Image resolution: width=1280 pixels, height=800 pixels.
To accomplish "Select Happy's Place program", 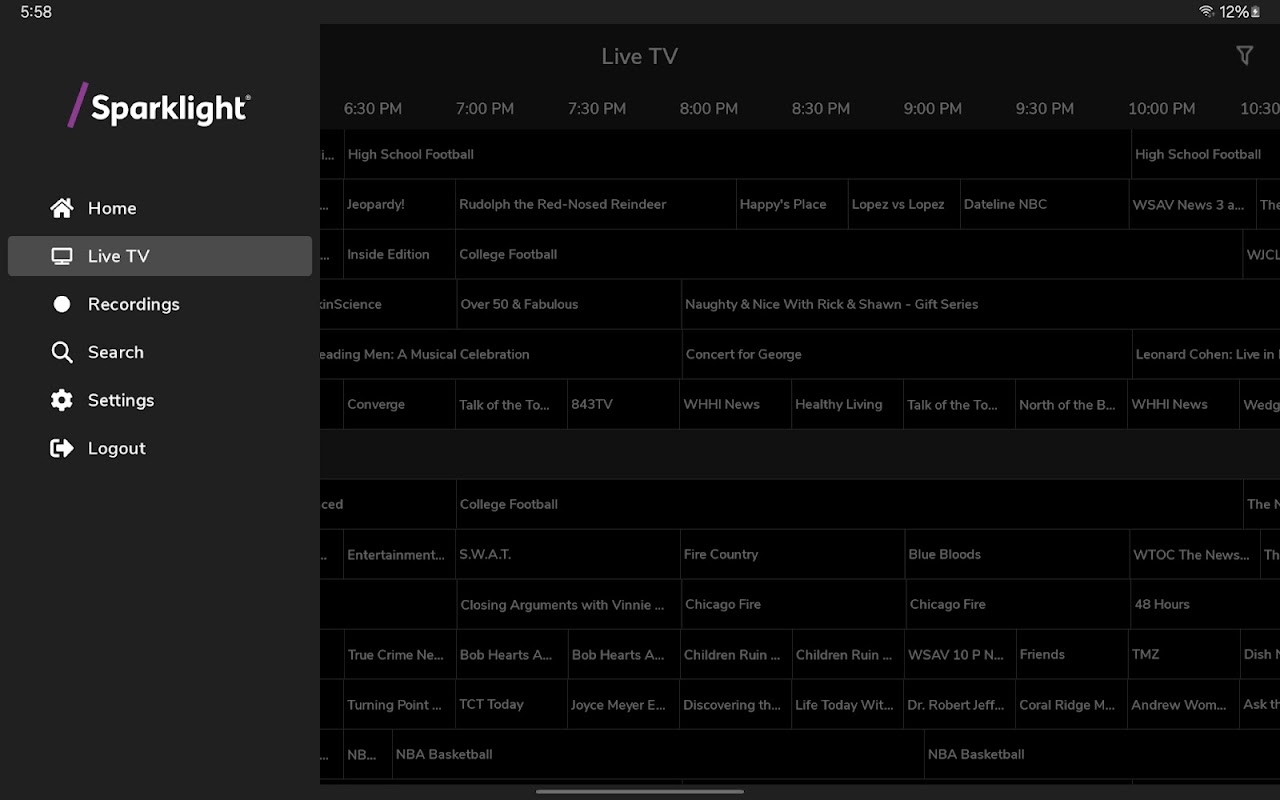I will pos(792,204).
